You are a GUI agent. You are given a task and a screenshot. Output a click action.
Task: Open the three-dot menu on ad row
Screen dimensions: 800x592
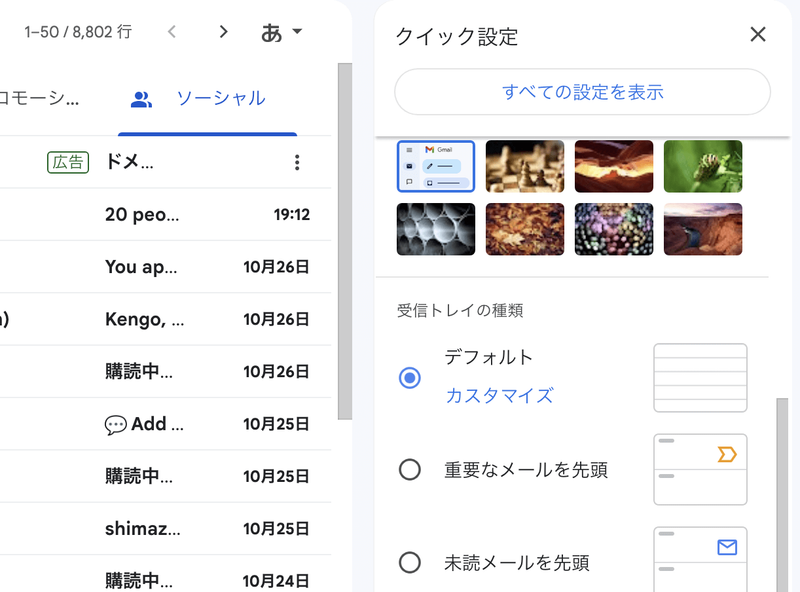[297, 162]
